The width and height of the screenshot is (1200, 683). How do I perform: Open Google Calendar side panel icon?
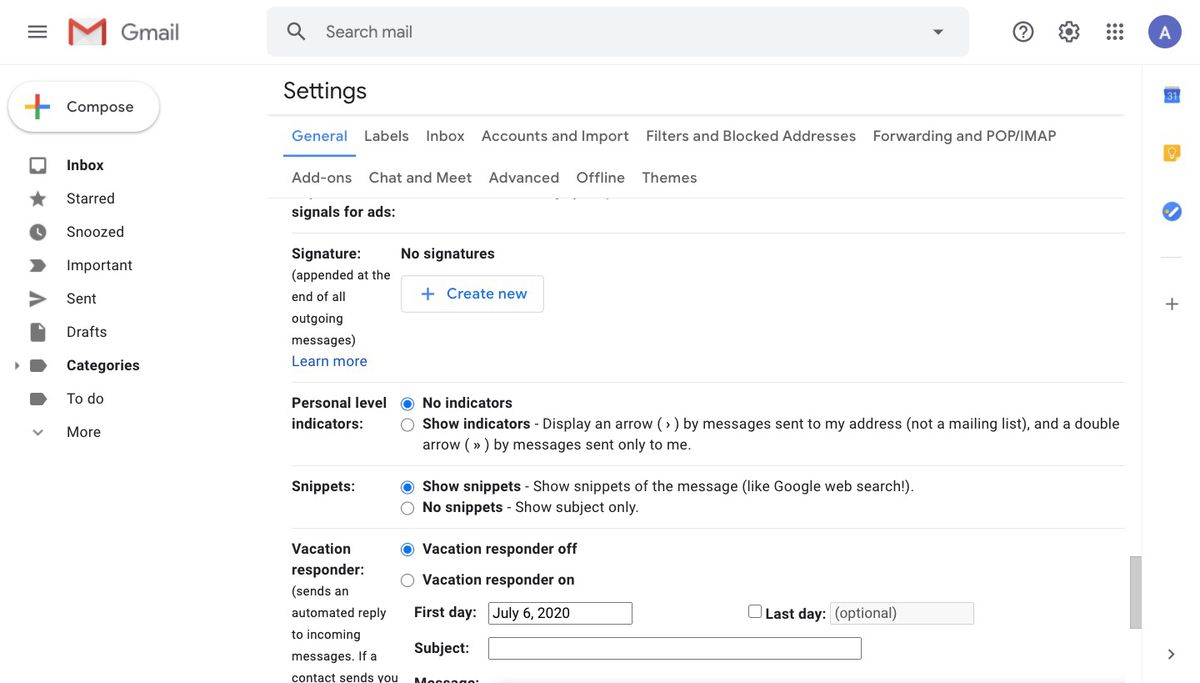[x=1172, y=95]
